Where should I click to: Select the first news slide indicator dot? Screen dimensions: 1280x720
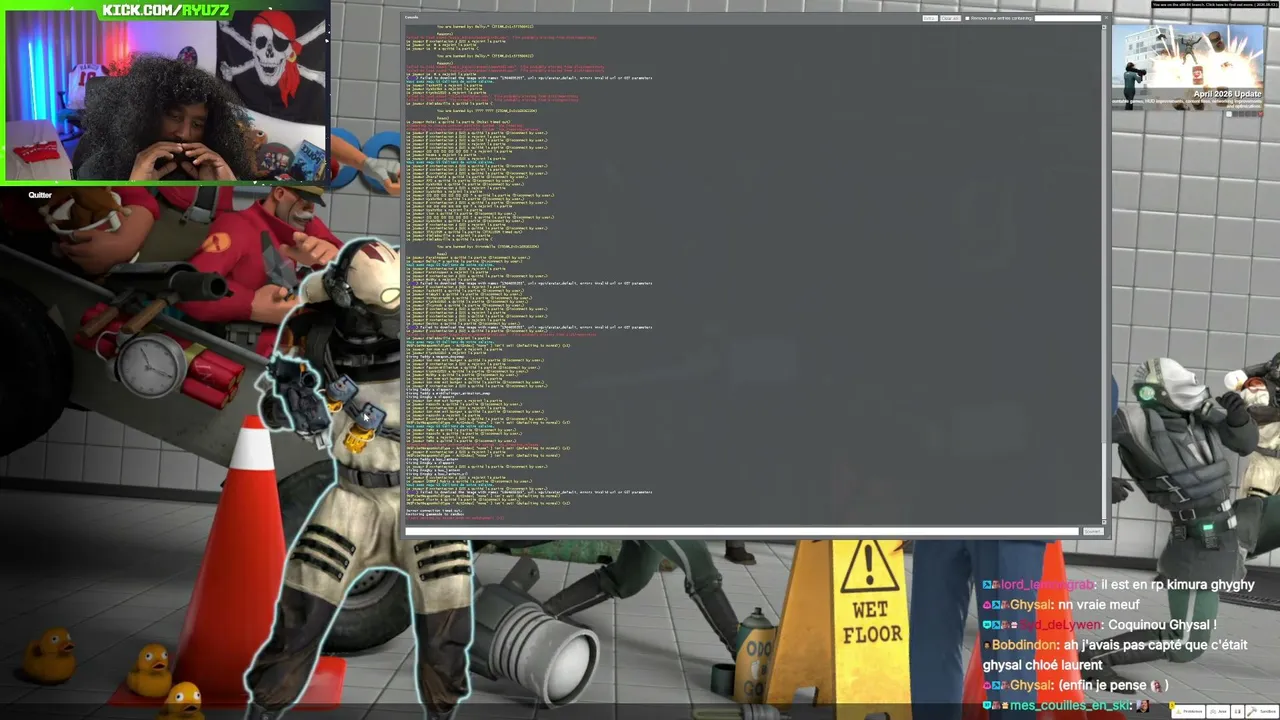point(1230,113)
